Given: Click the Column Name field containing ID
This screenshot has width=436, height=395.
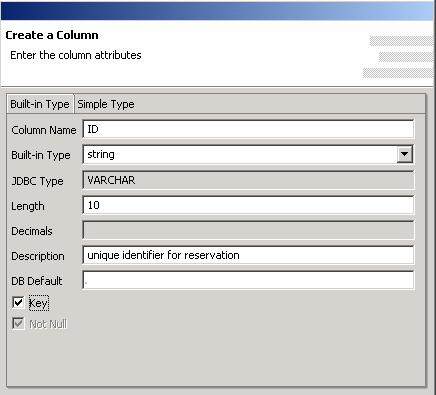Looking at the screenshot, I should tap(248, 129).
